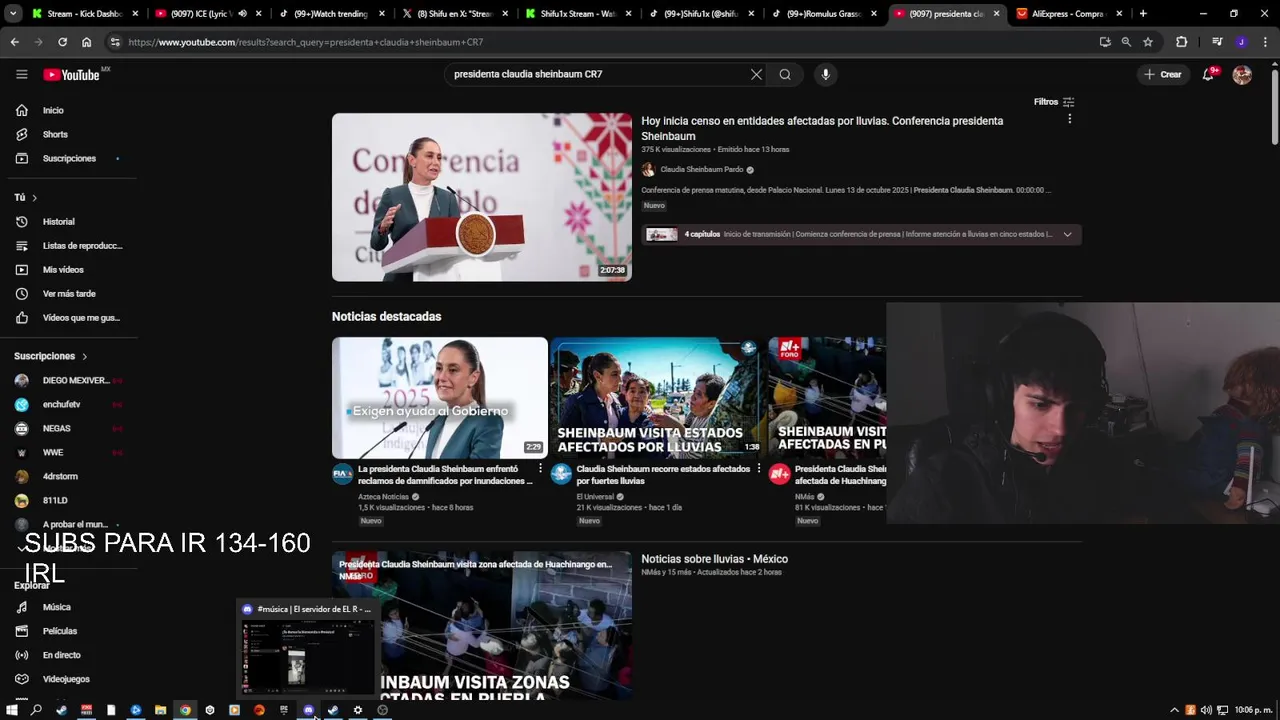Click the address bar URL

pos(305,42)
